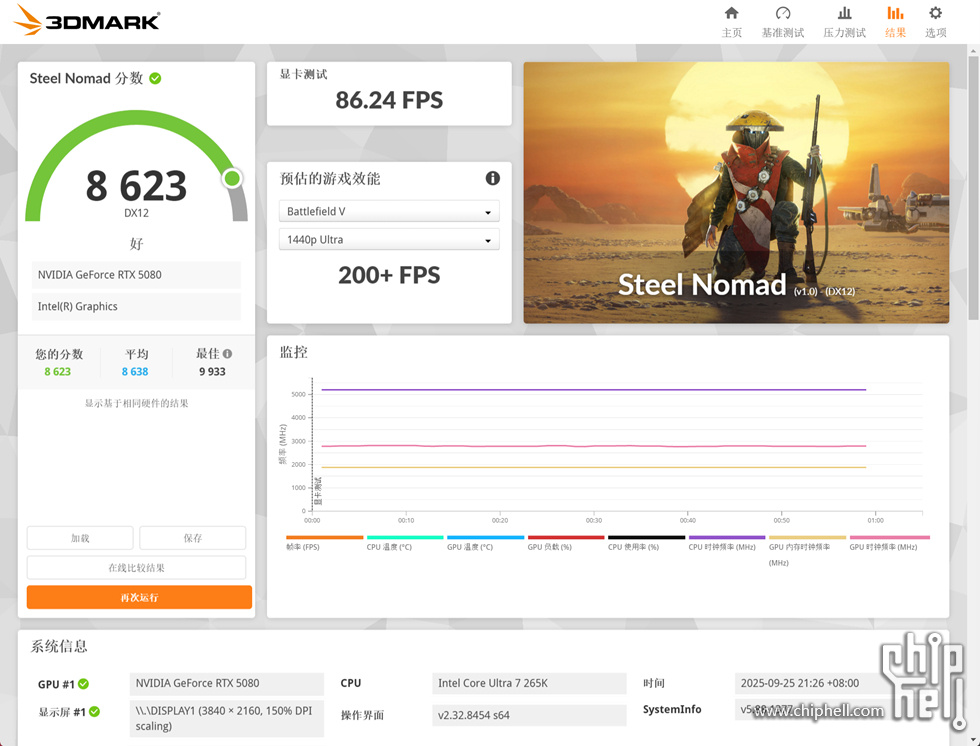Open the Options (选项) gear tab
The height and width of the screenshot is (746, 980).
[936, 22]
